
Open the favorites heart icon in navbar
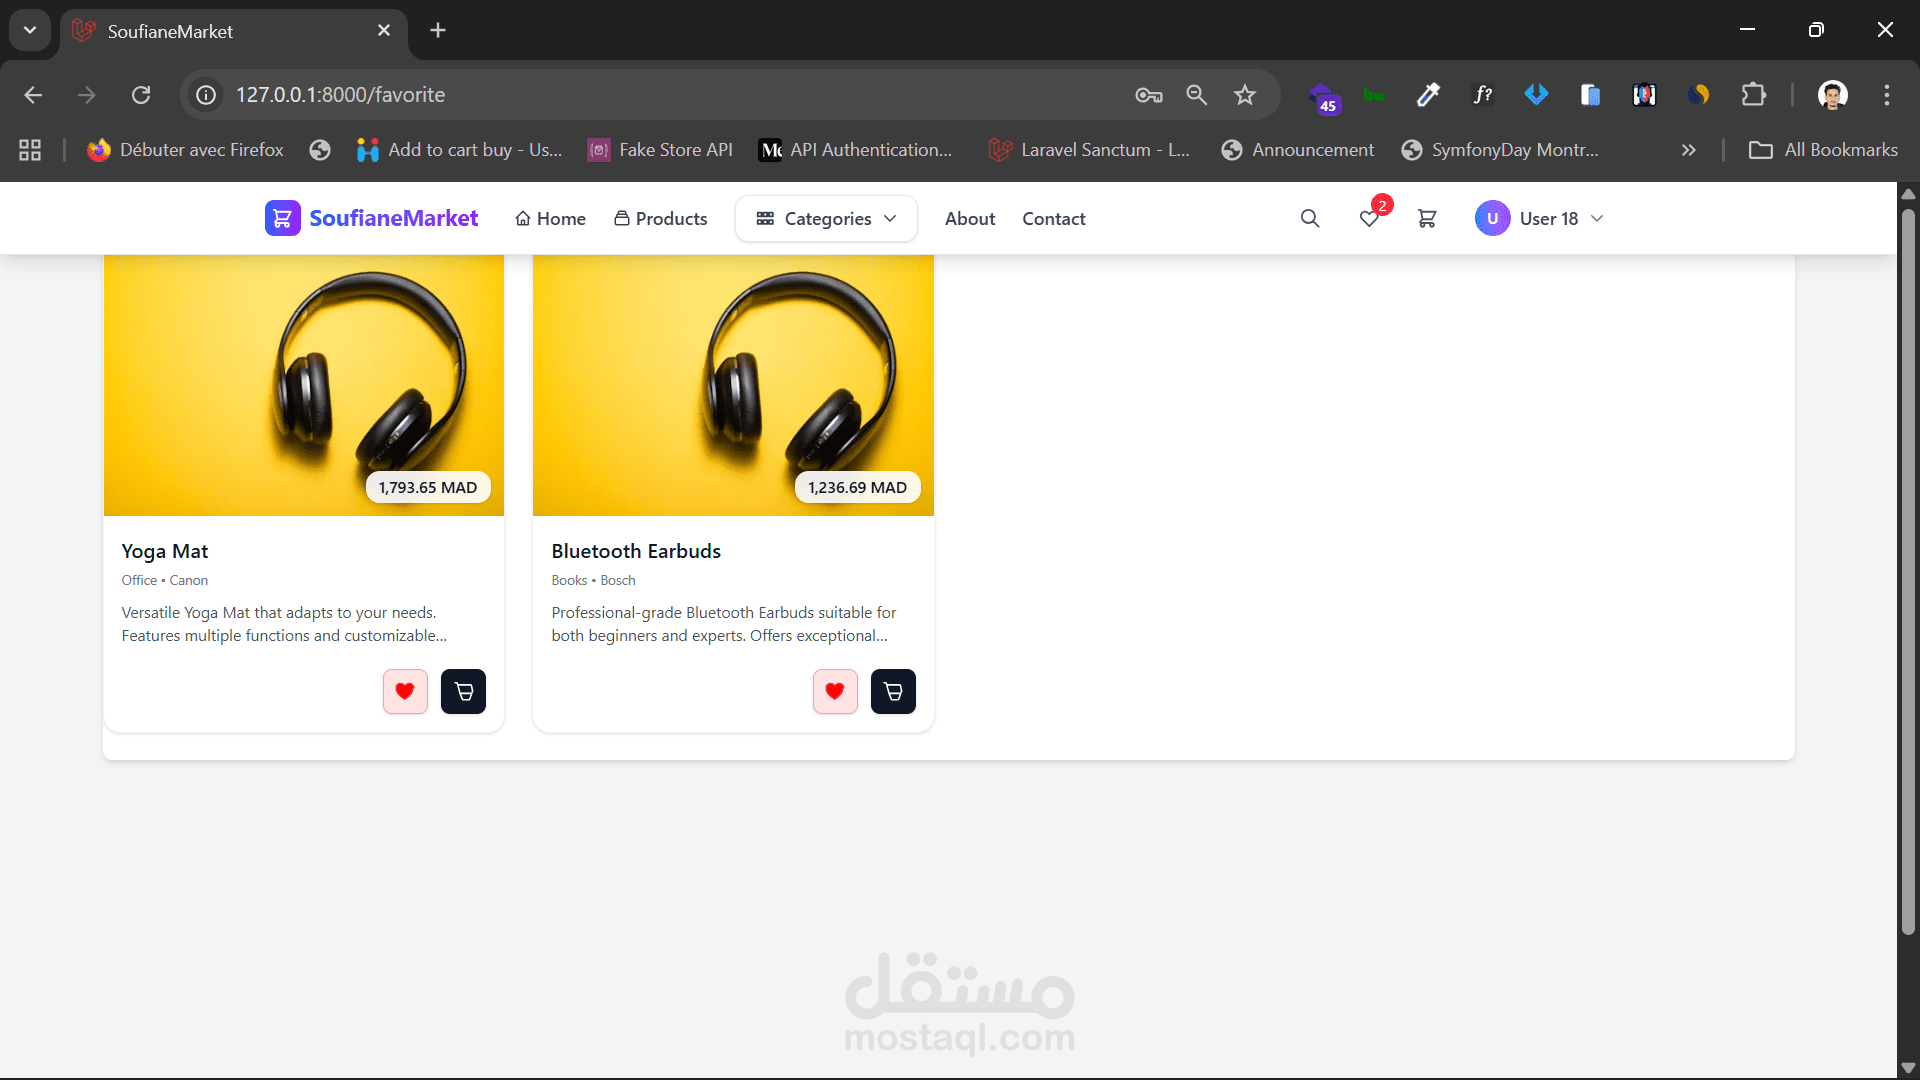[1369, 218]
